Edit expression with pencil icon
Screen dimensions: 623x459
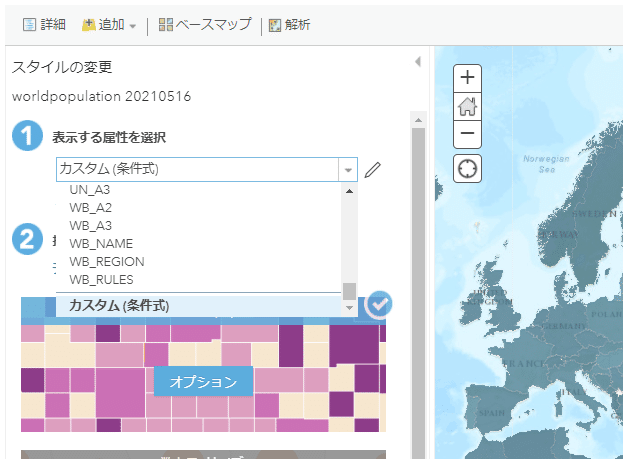click(x=373, y=170)
